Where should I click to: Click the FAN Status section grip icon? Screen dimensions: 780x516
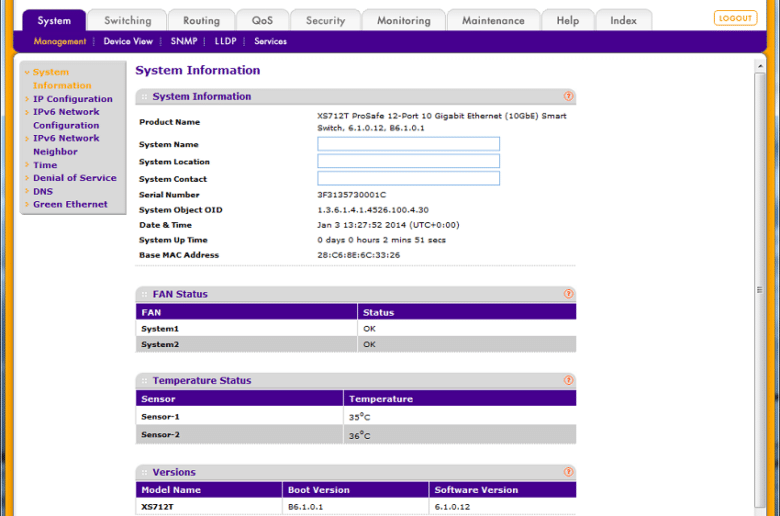144,294
